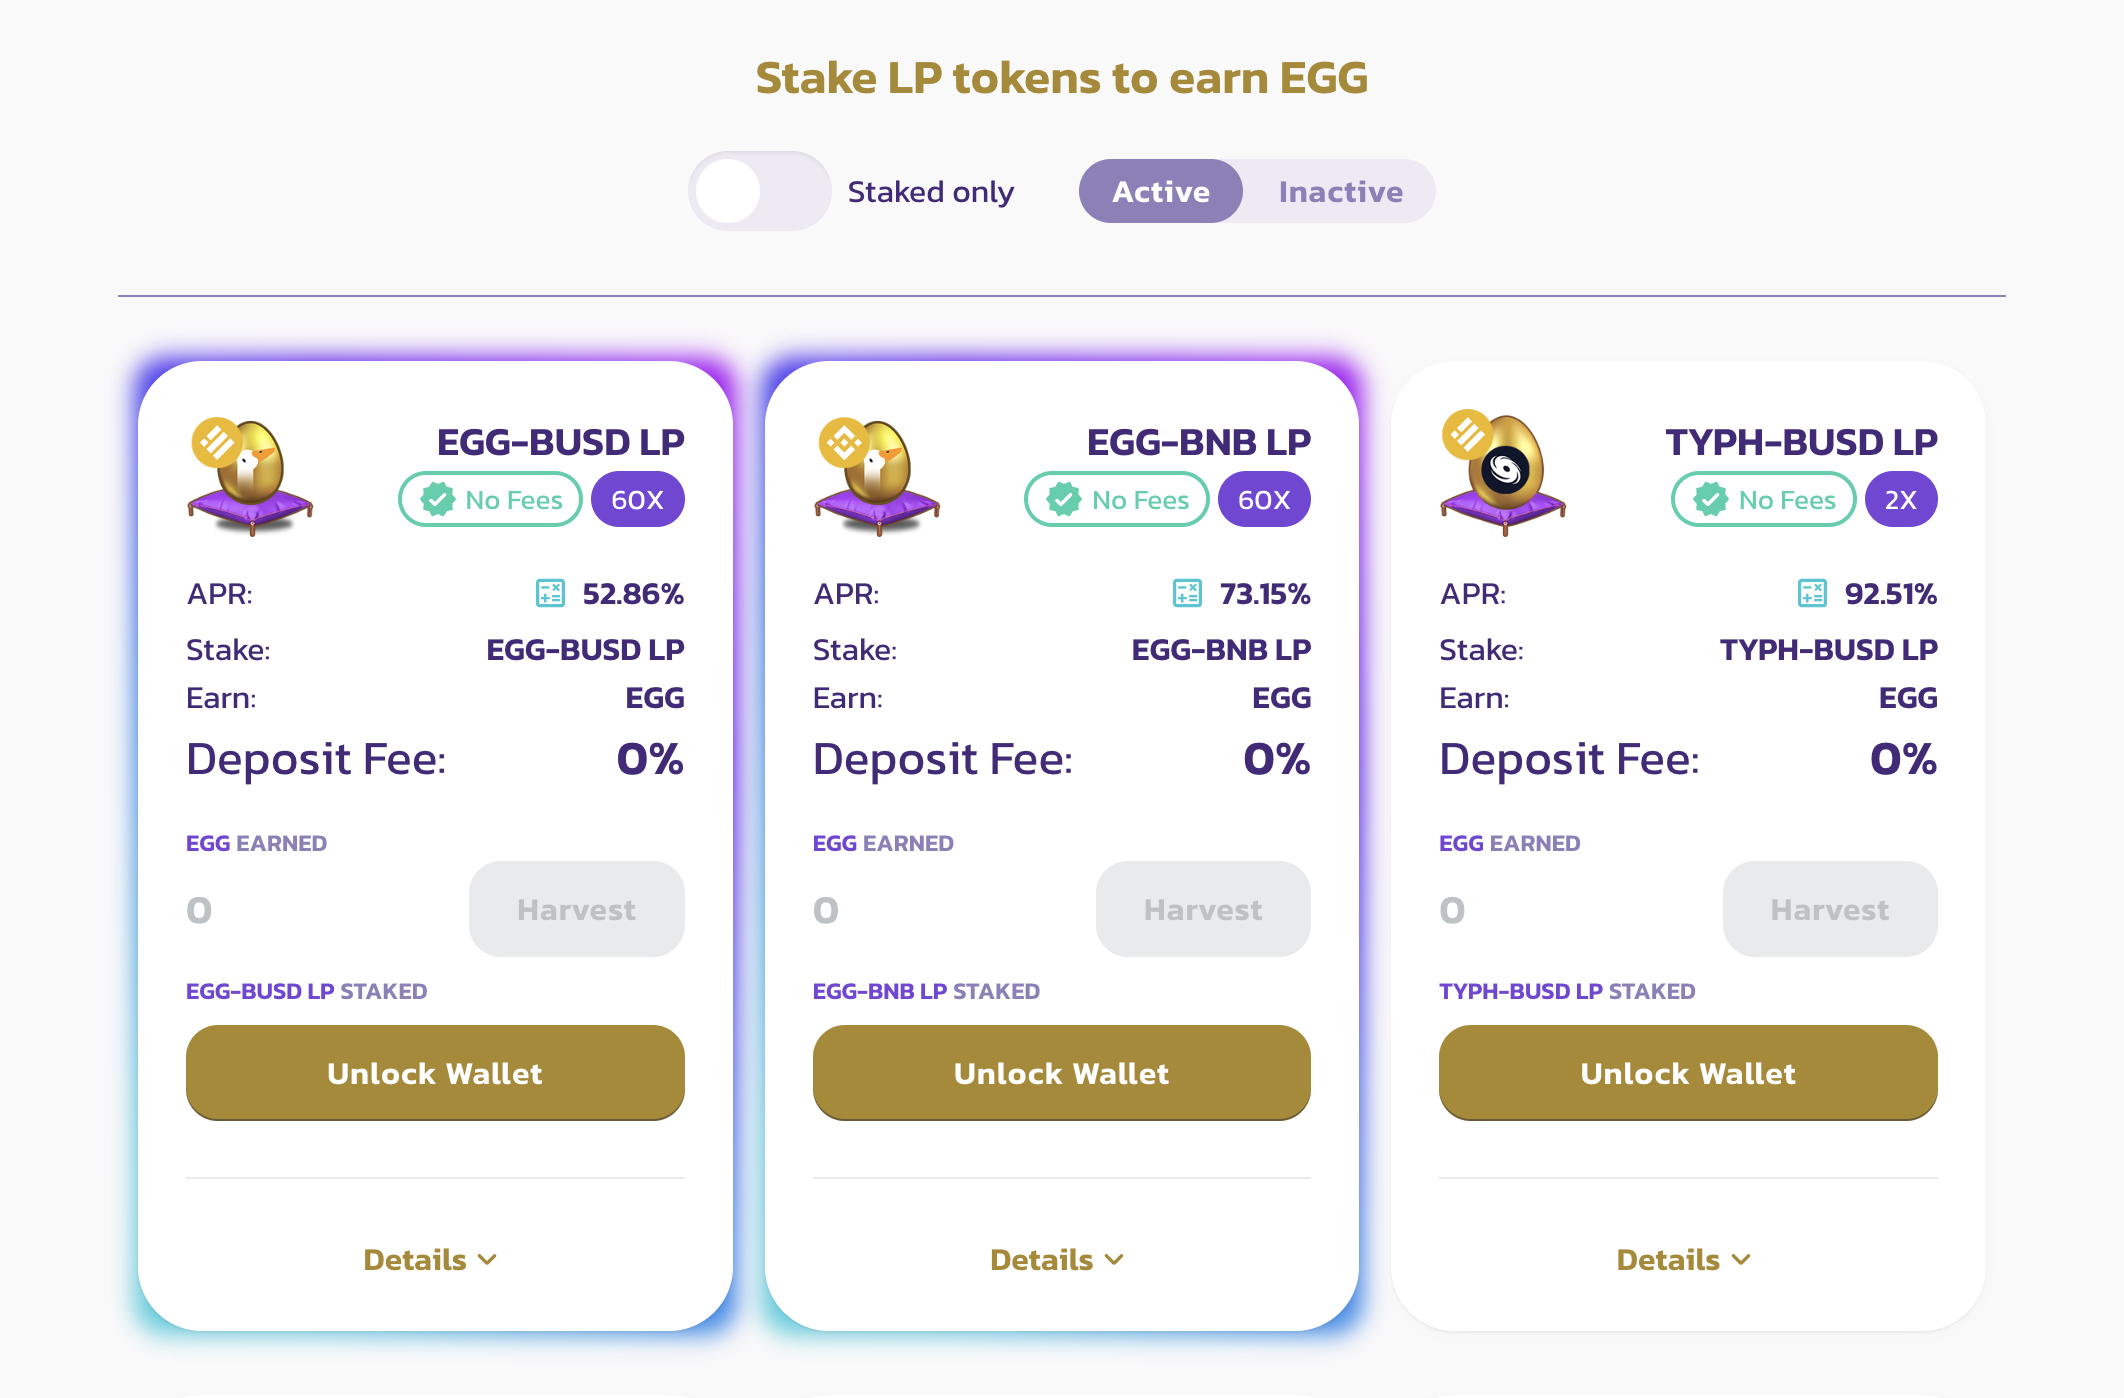Click the 2X multiplier badge on TYPH-BUSD
Screen dimensions: 2124x1398
(1901, 499)
